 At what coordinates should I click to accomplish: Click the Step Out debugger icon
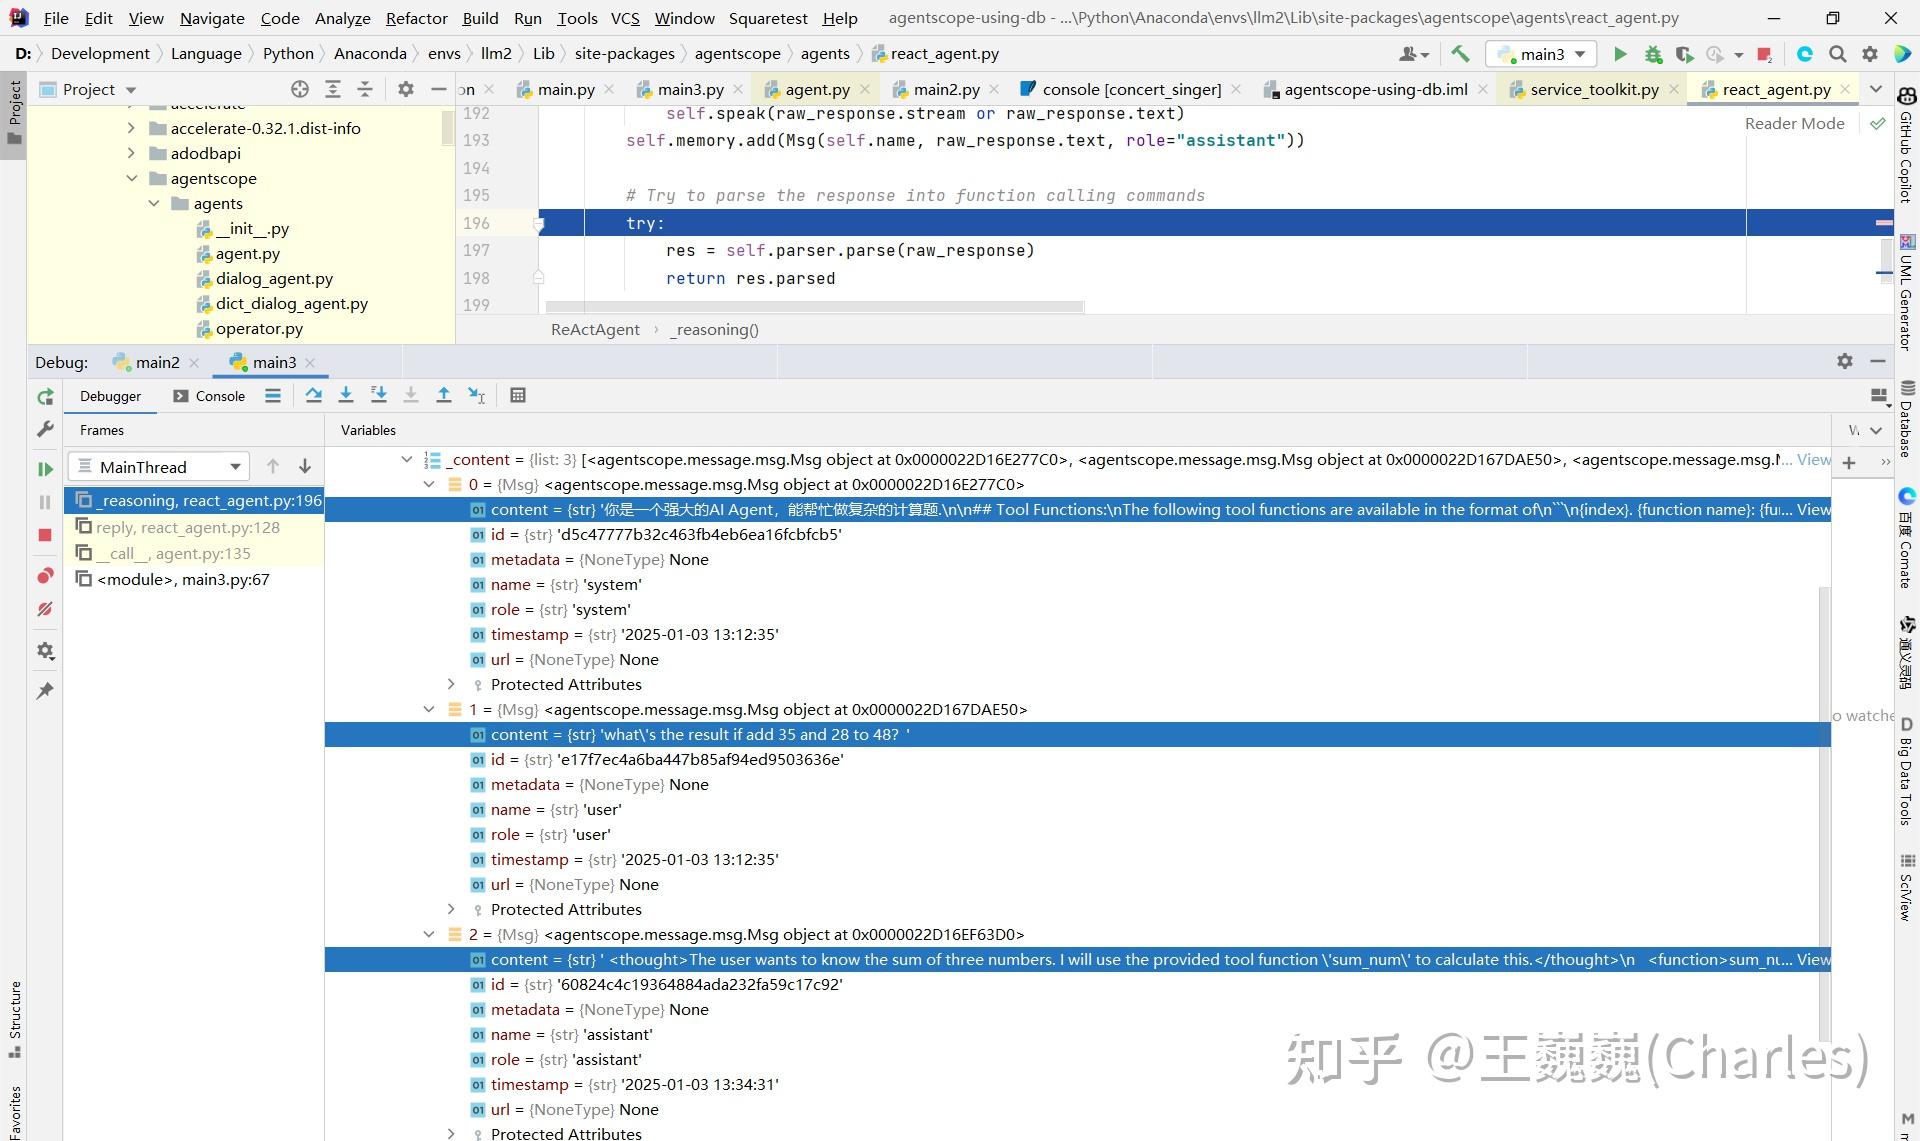pos(444,395)
